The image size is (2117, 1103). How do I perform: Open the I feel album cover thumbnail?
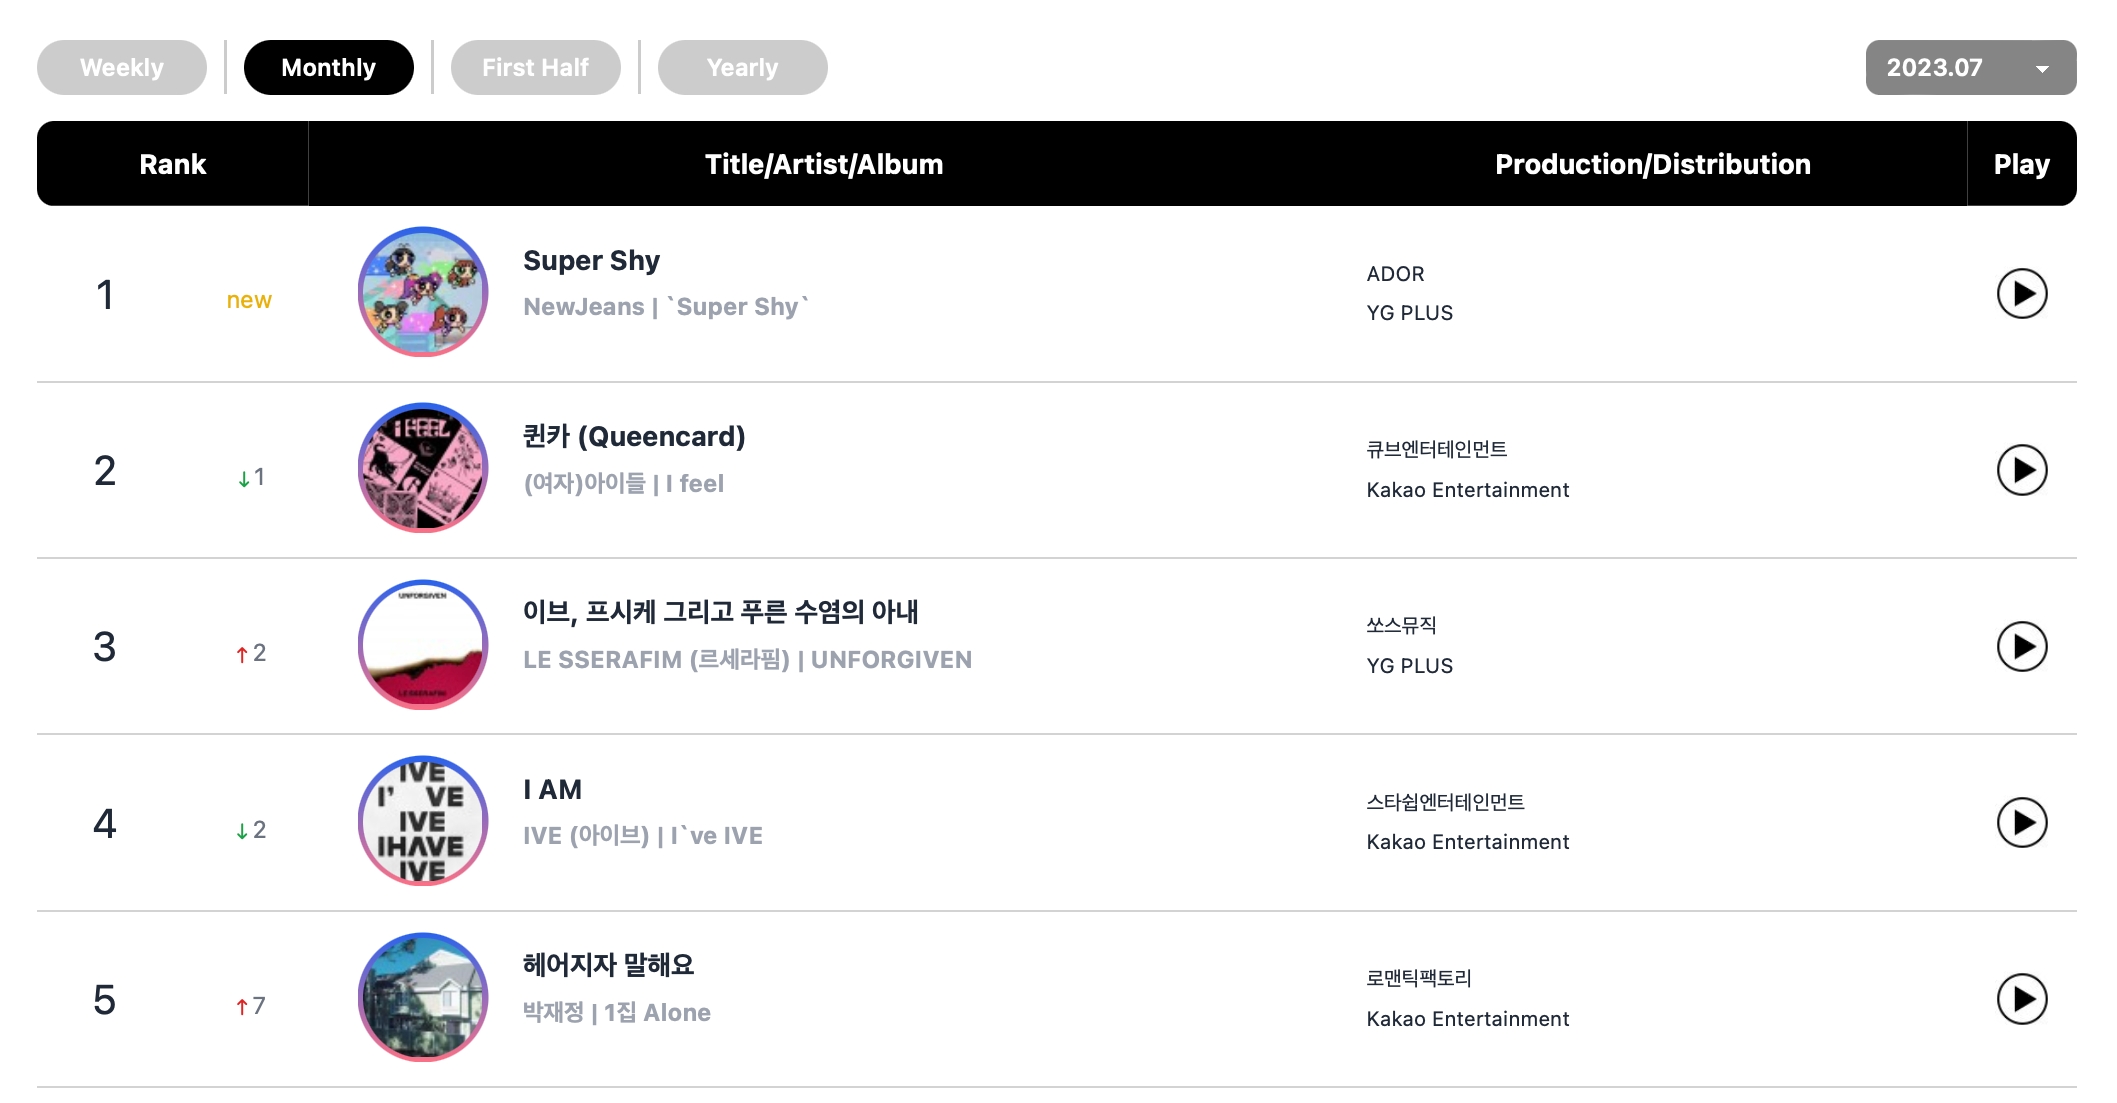click(423, 468)
